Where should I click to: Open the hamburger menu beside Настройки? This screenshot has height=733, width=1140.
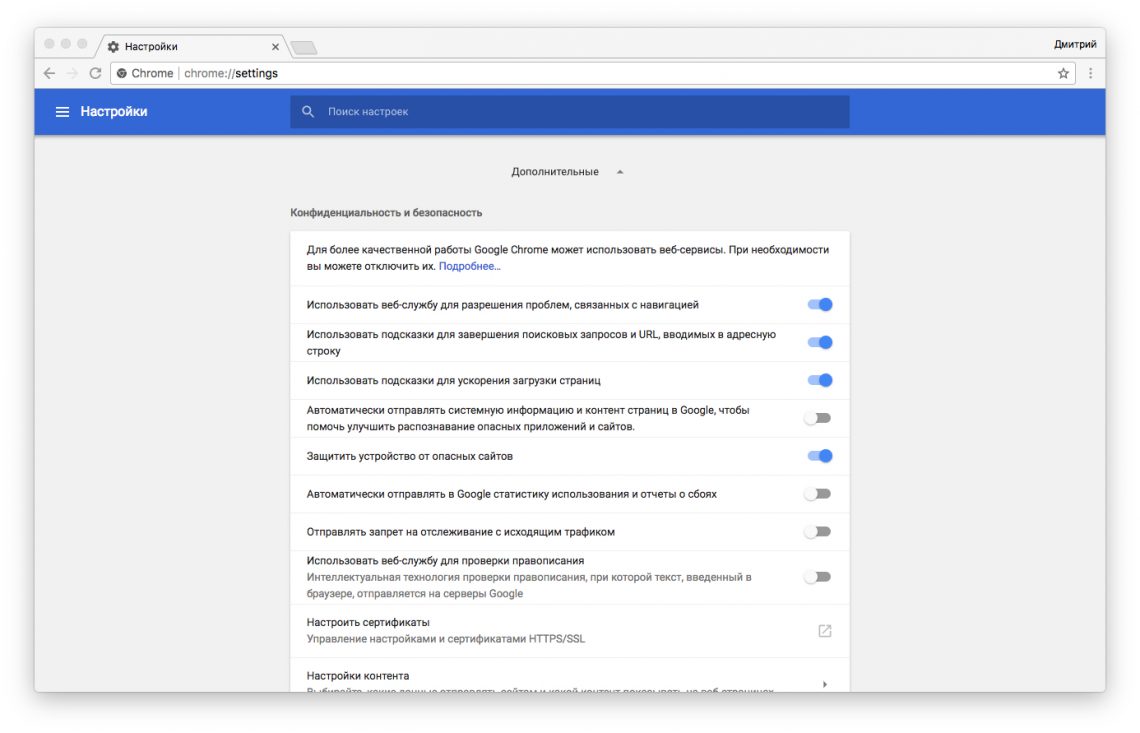tap(62, 112)
